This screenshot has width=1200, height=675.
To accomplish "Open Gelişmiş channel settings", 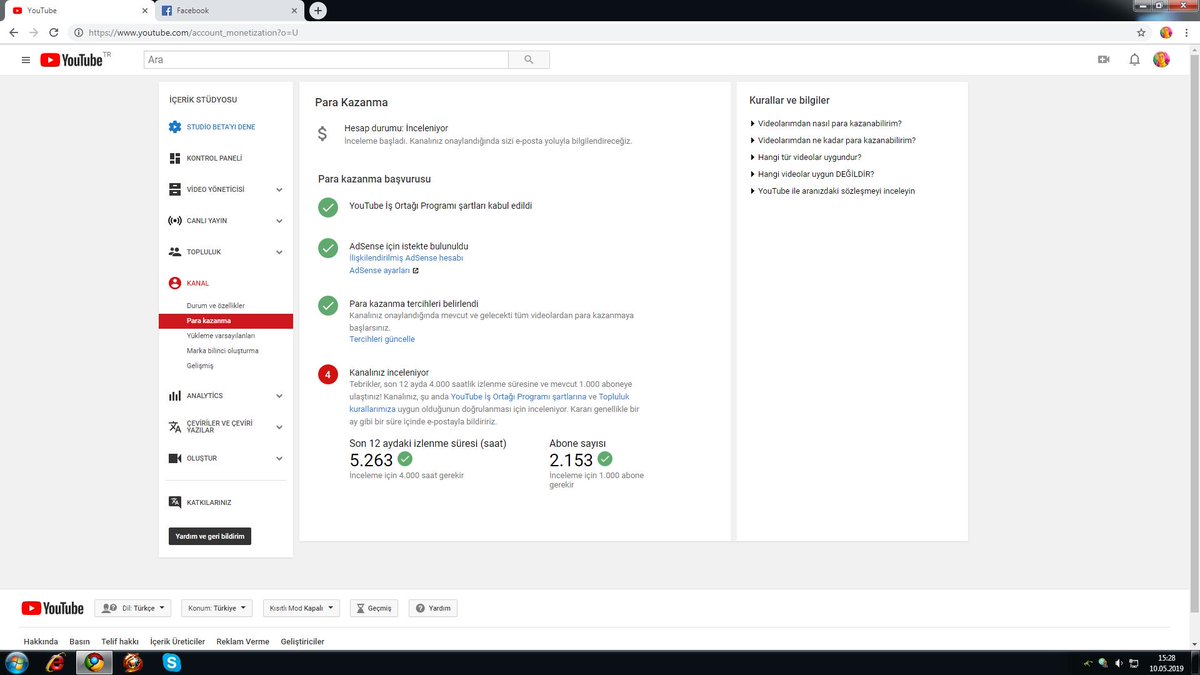I will pyautogui.click(x=200, y=366).
